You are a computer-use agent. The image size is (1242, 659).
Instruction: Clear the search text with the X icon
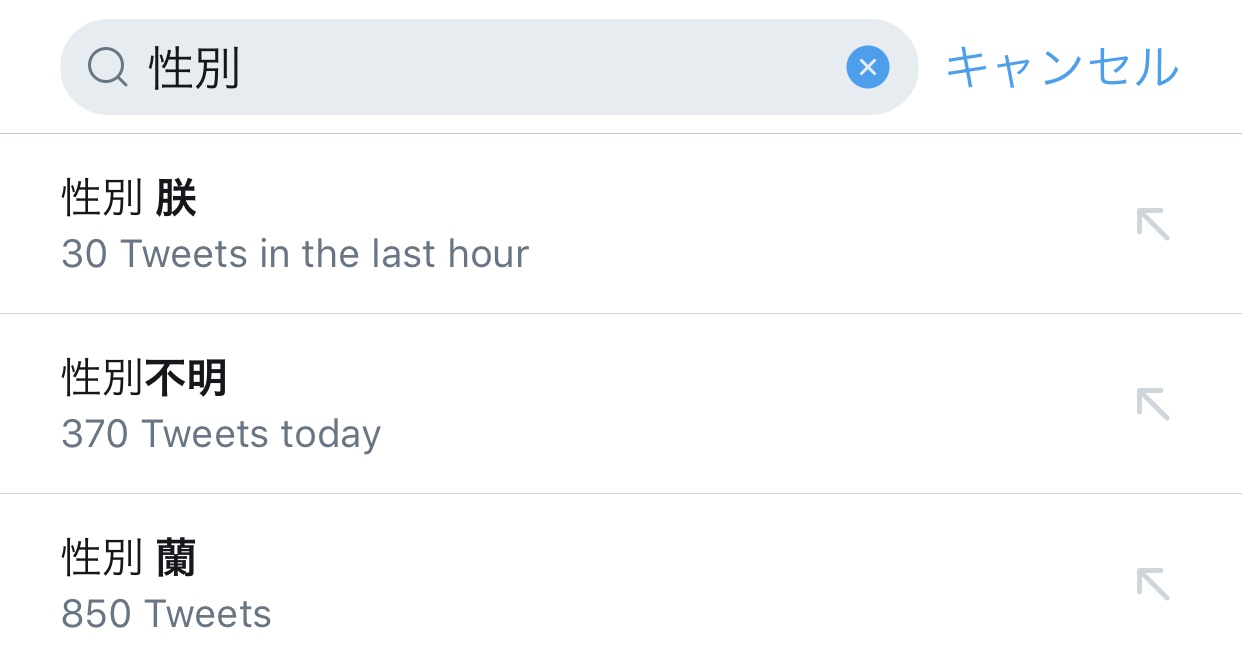tap(867, 68)
